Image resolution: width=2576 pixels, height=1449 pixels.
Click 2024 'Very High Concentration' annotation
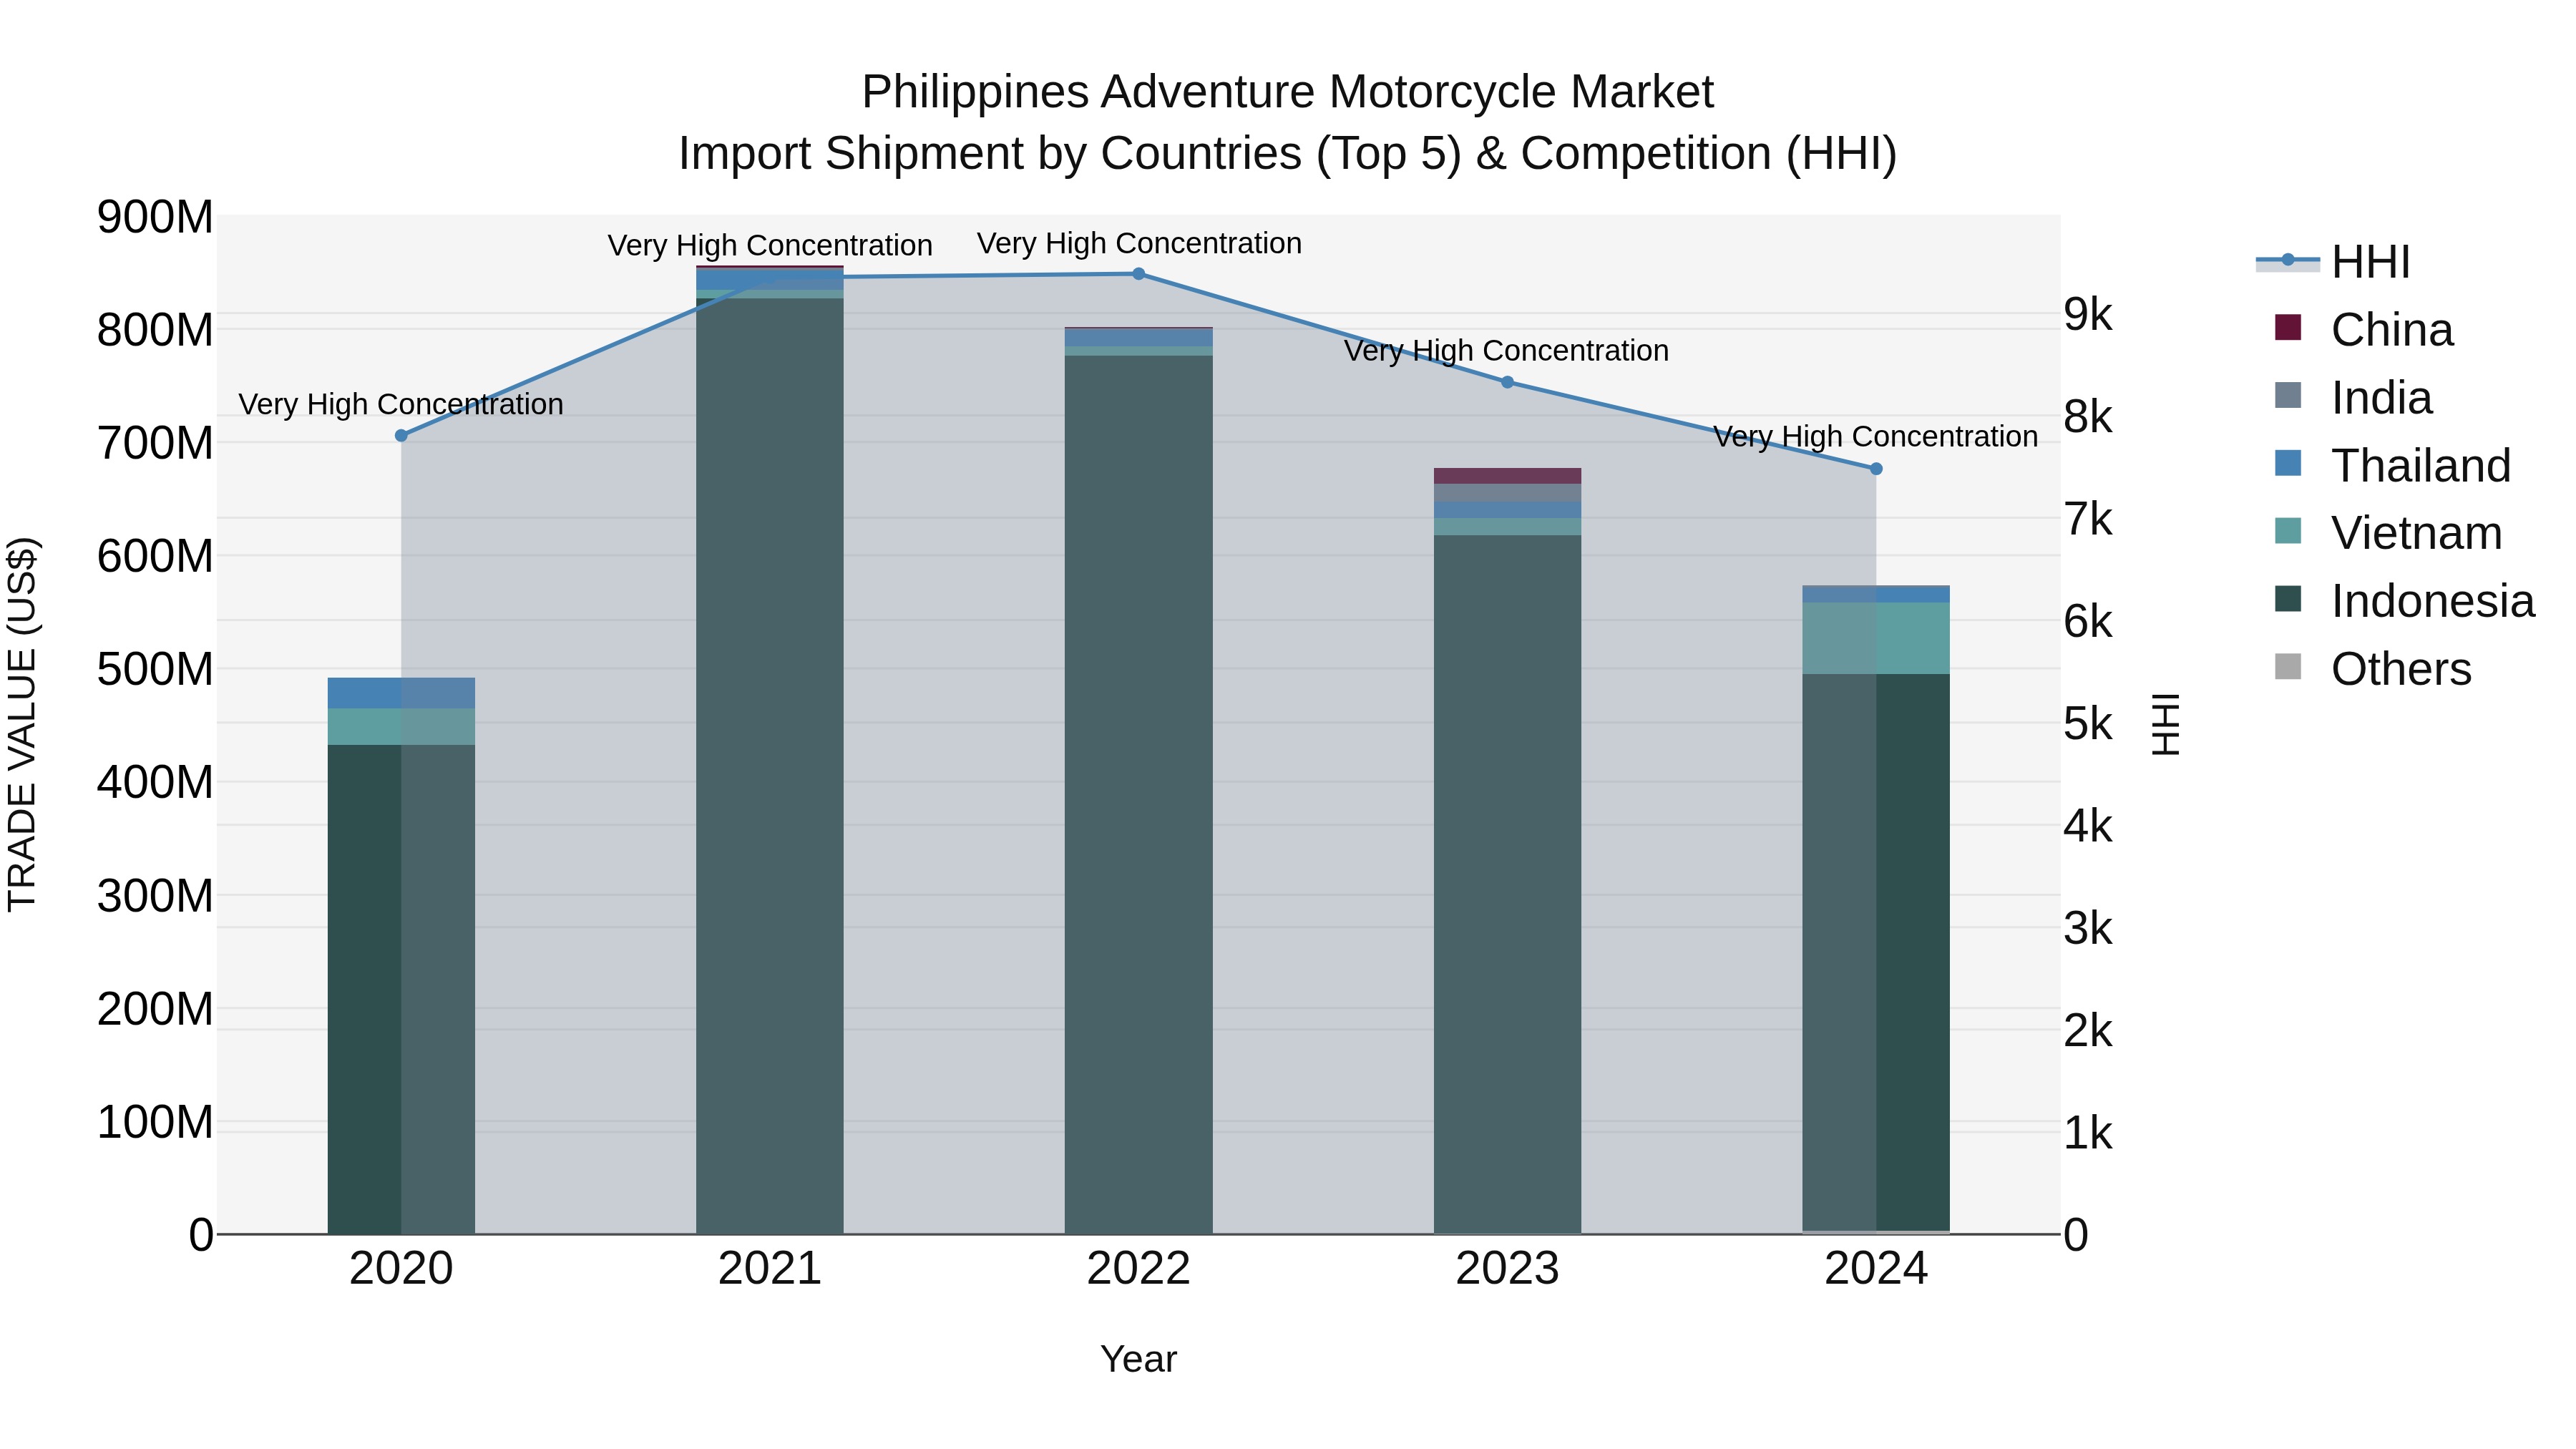(1875, 437)
